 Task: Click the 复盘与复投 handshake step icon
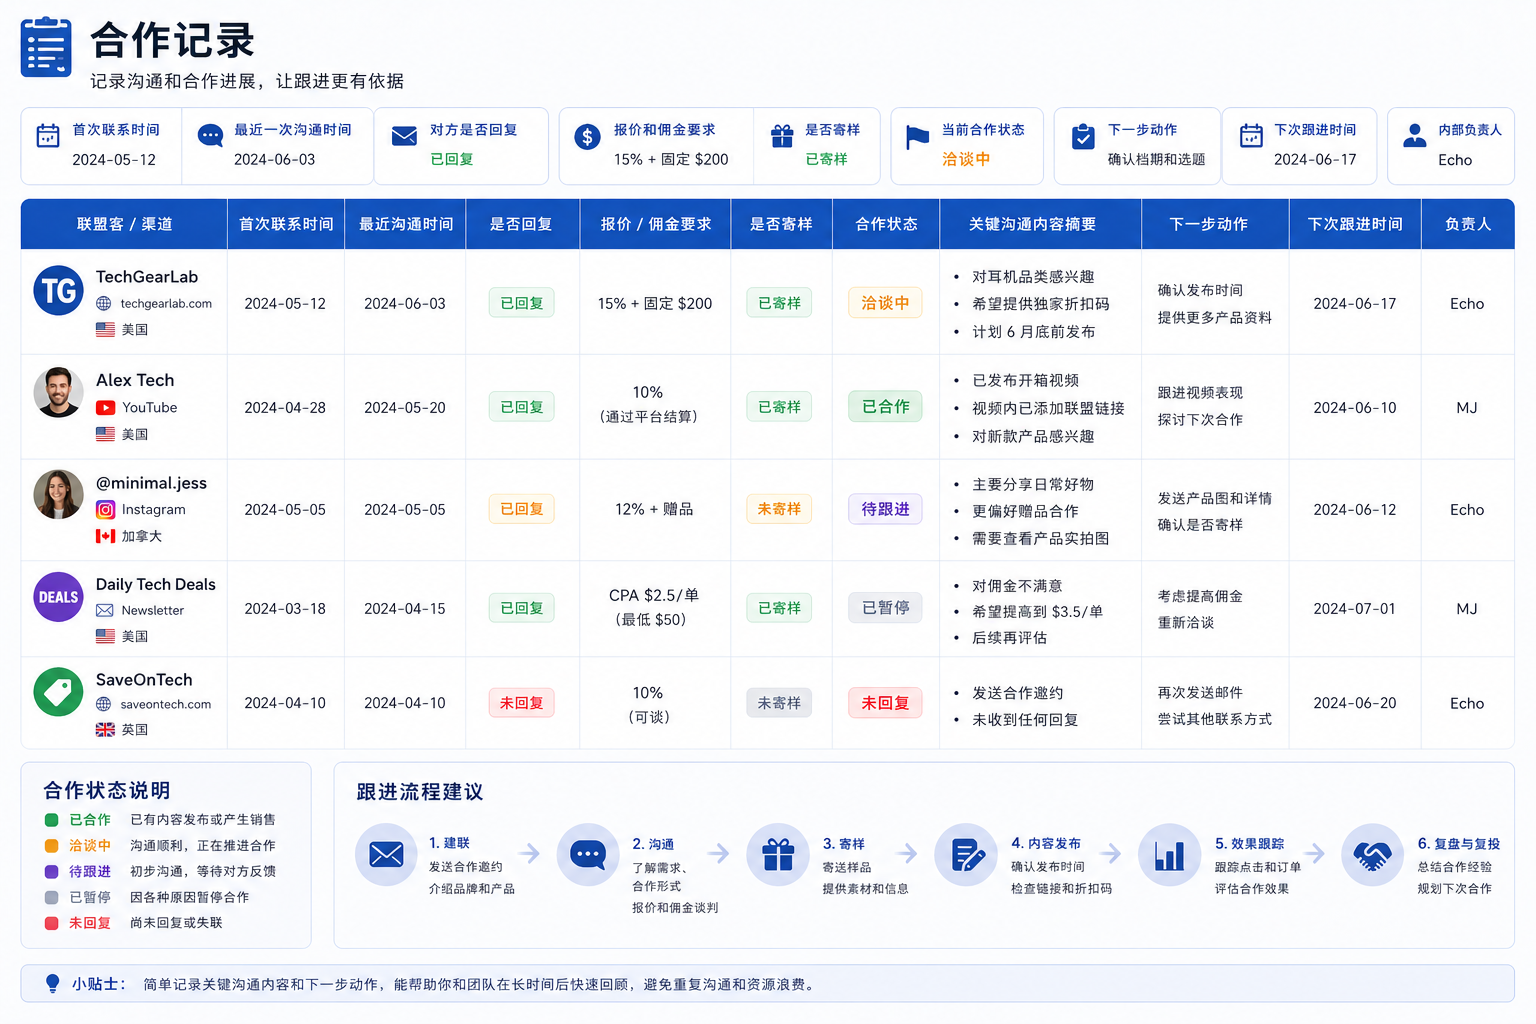pyautogui.click(x=1373, y=855)
